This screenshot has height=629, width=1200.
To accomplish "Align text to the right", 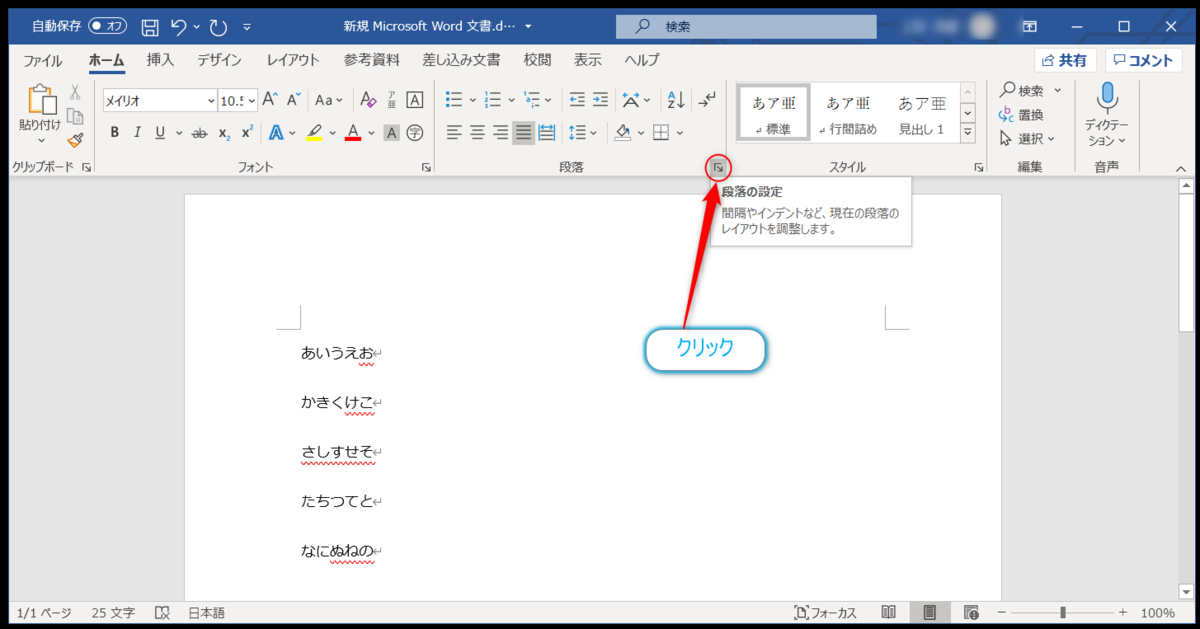I will coord(500,132).
